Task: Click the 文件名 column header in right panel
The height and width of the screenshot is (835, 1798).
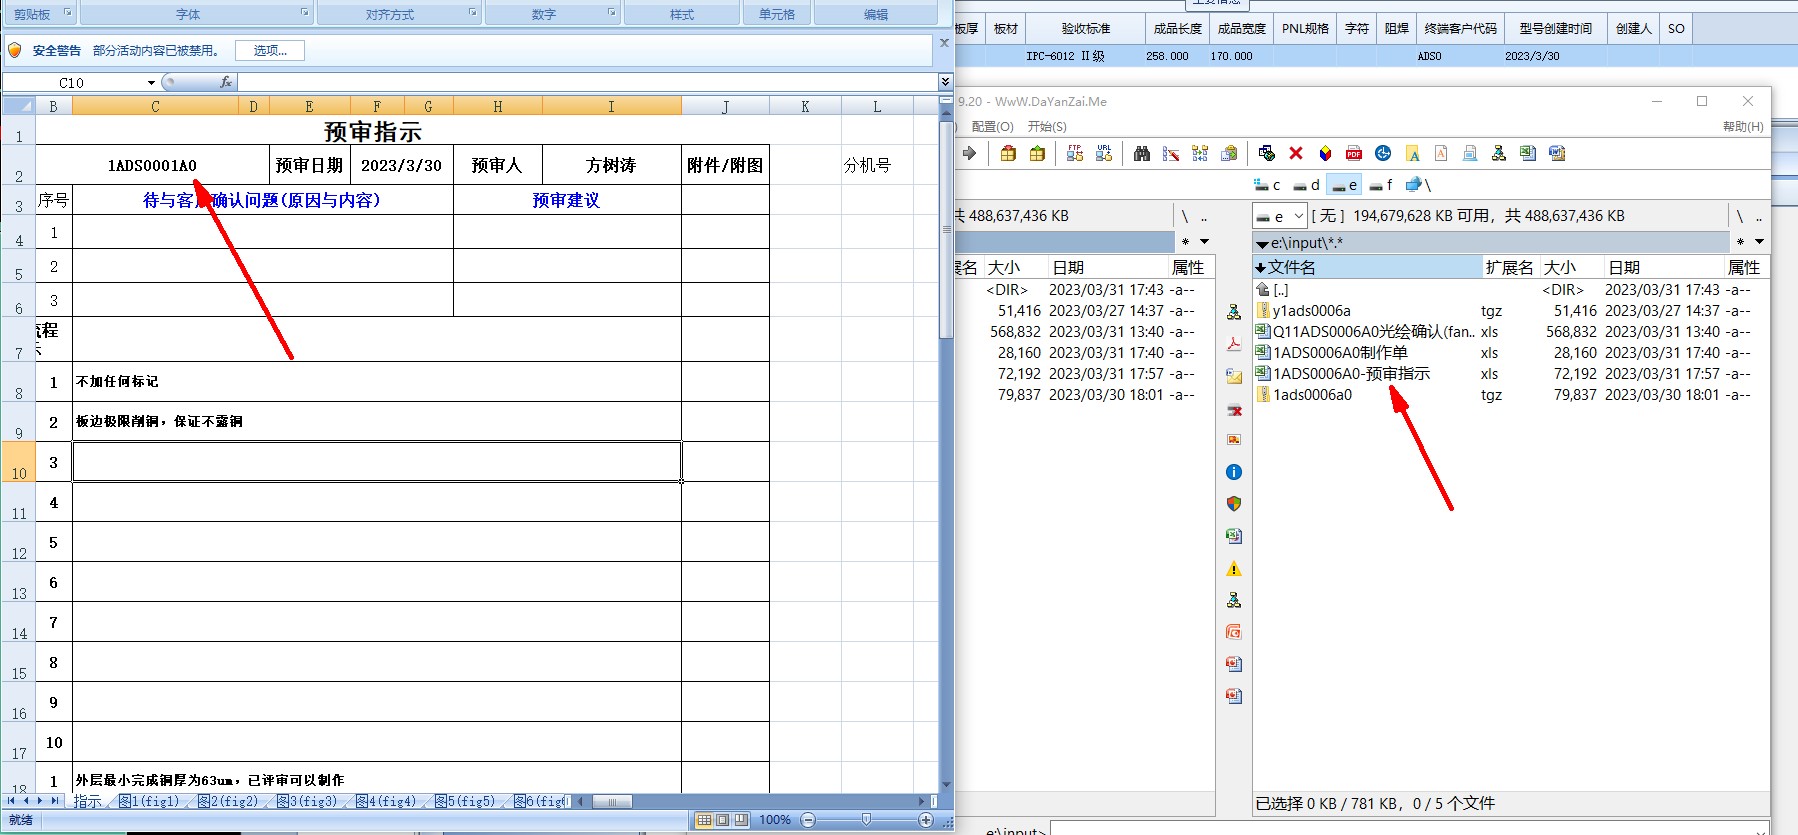Action: pyautogui.click(x=1367, y=267)
